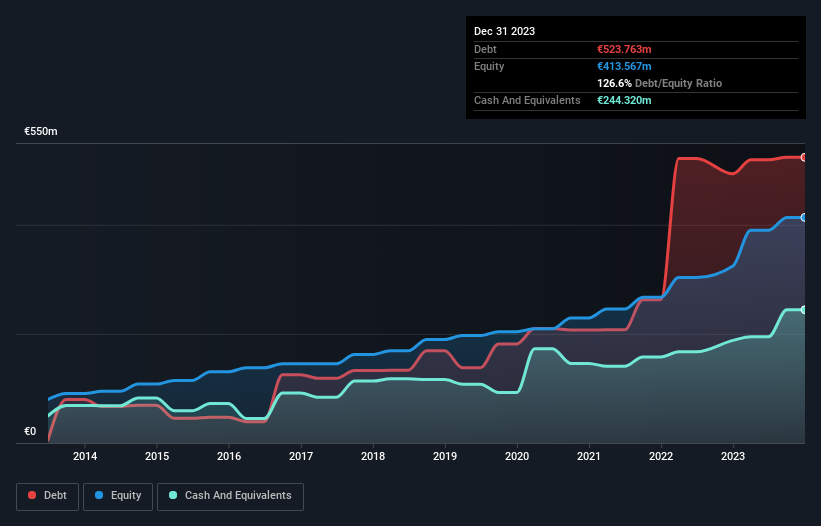The height and width of the screenshot is (526, 821).
Task: Click Cash And Equivalents label in tooltip
Action: coord(527,100)
